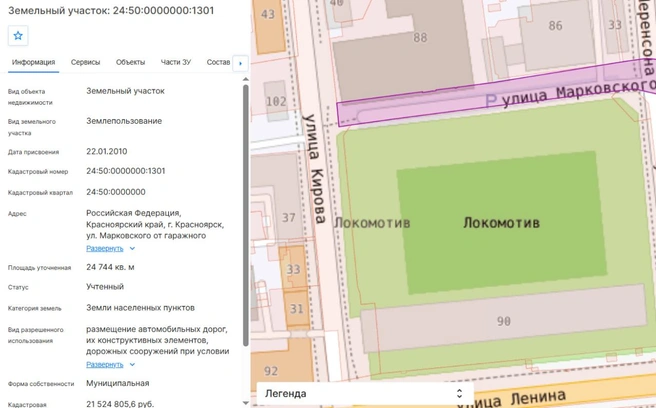The image size is (656, 408).
Task: Expand permitted use text via Развернуть link
Action: point(105,364)
